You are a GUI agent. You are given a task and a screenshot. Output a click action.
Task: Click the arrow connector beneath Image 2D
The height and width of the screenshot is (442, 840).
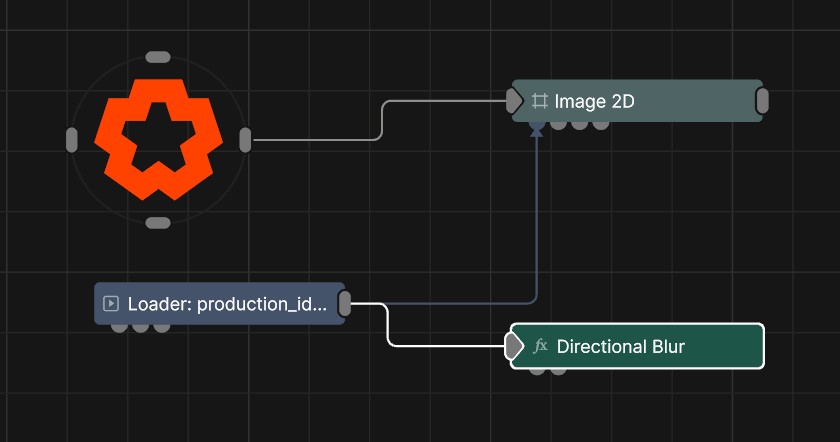(x=537, y=128)
